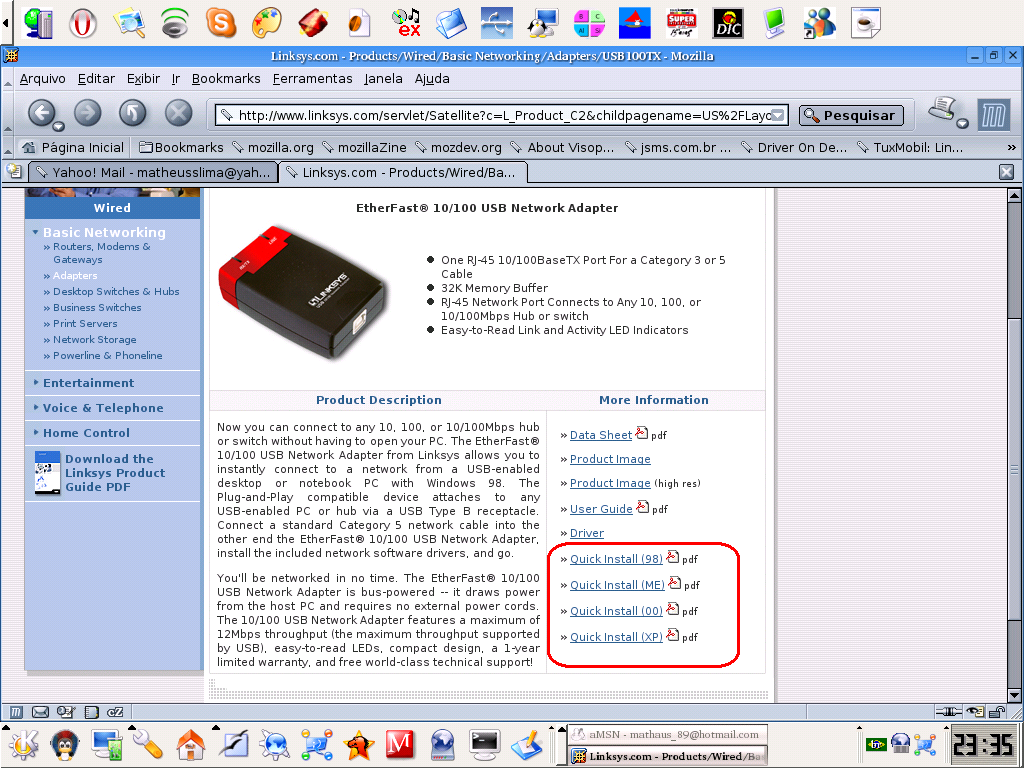Open the periodic table elements icon
The image size is (1024, 768).
click(x=589, y=24)
